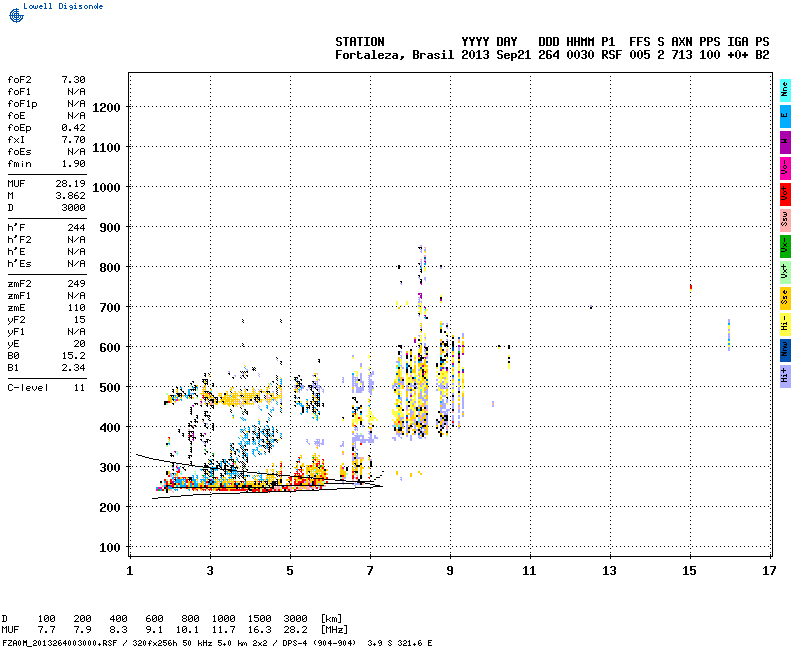The width and height of the screenshot is (800, 650).
Task: Click the 100 km height axis label
Action: (110, 548)
